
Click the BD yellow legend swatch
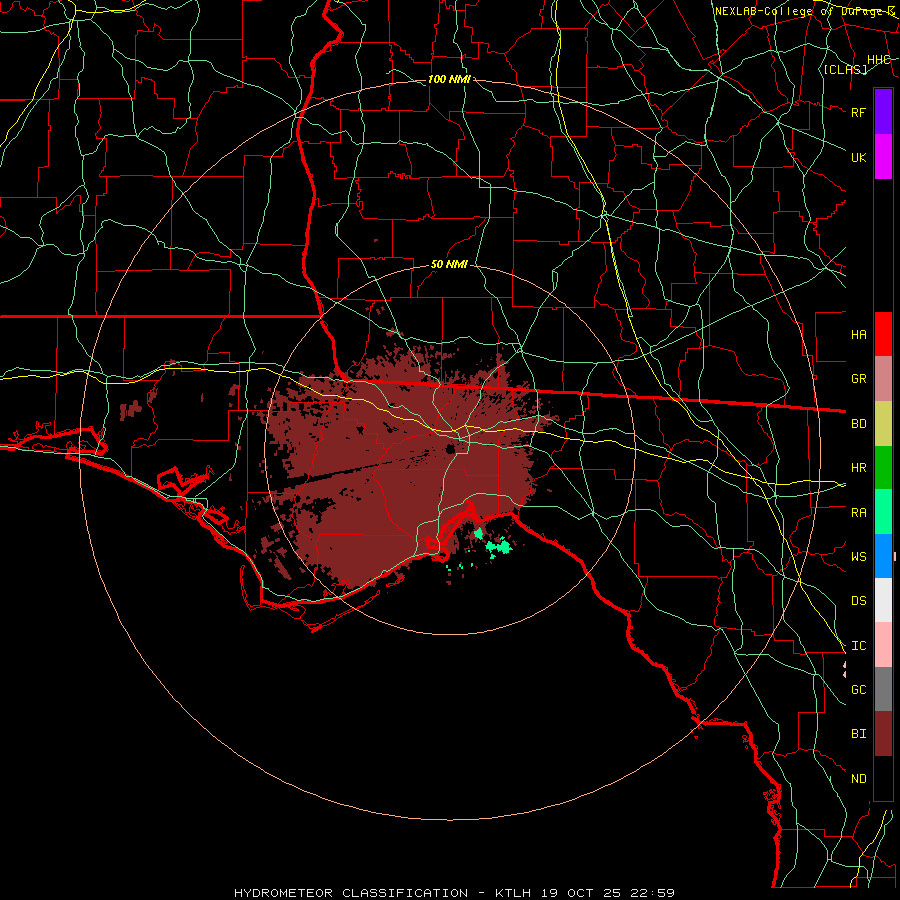(x=883, y=424)
